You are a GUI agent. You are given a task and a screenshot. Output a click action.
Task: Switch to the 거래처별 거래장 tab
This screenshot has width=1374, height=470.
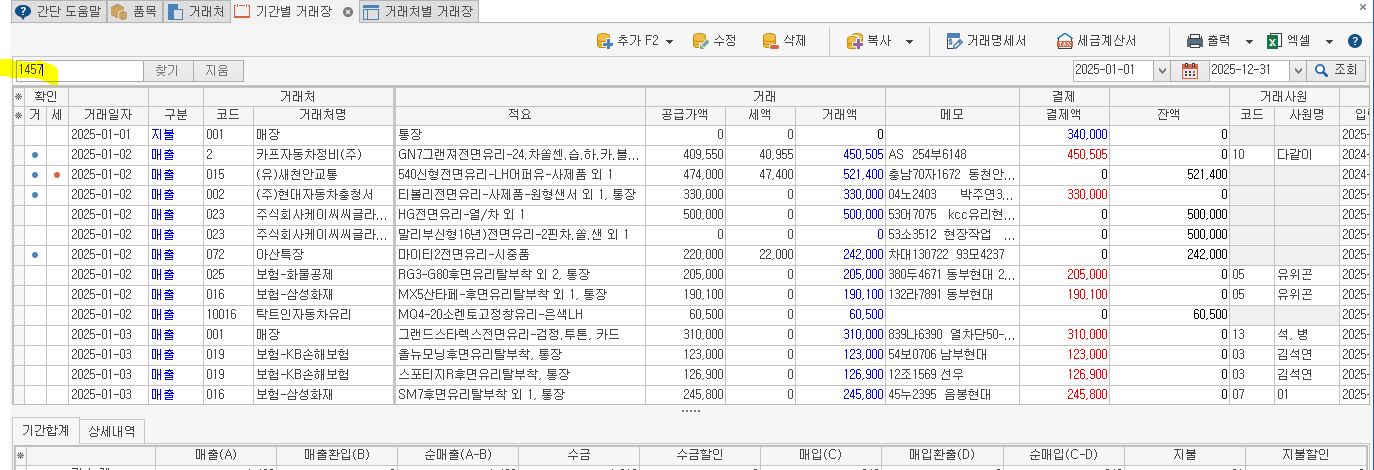coord(418,12)
